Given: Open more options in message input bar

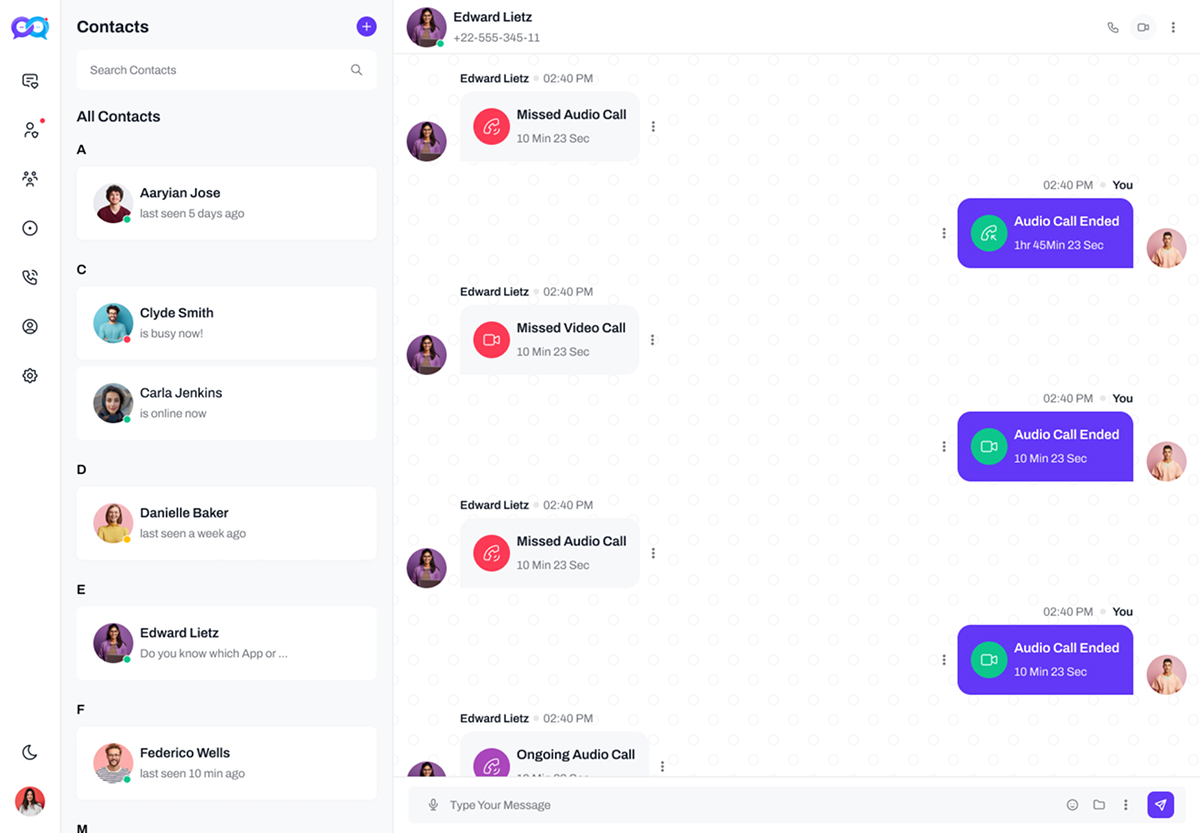Looking at the screenshot, I should click(x=1126, y=805).
